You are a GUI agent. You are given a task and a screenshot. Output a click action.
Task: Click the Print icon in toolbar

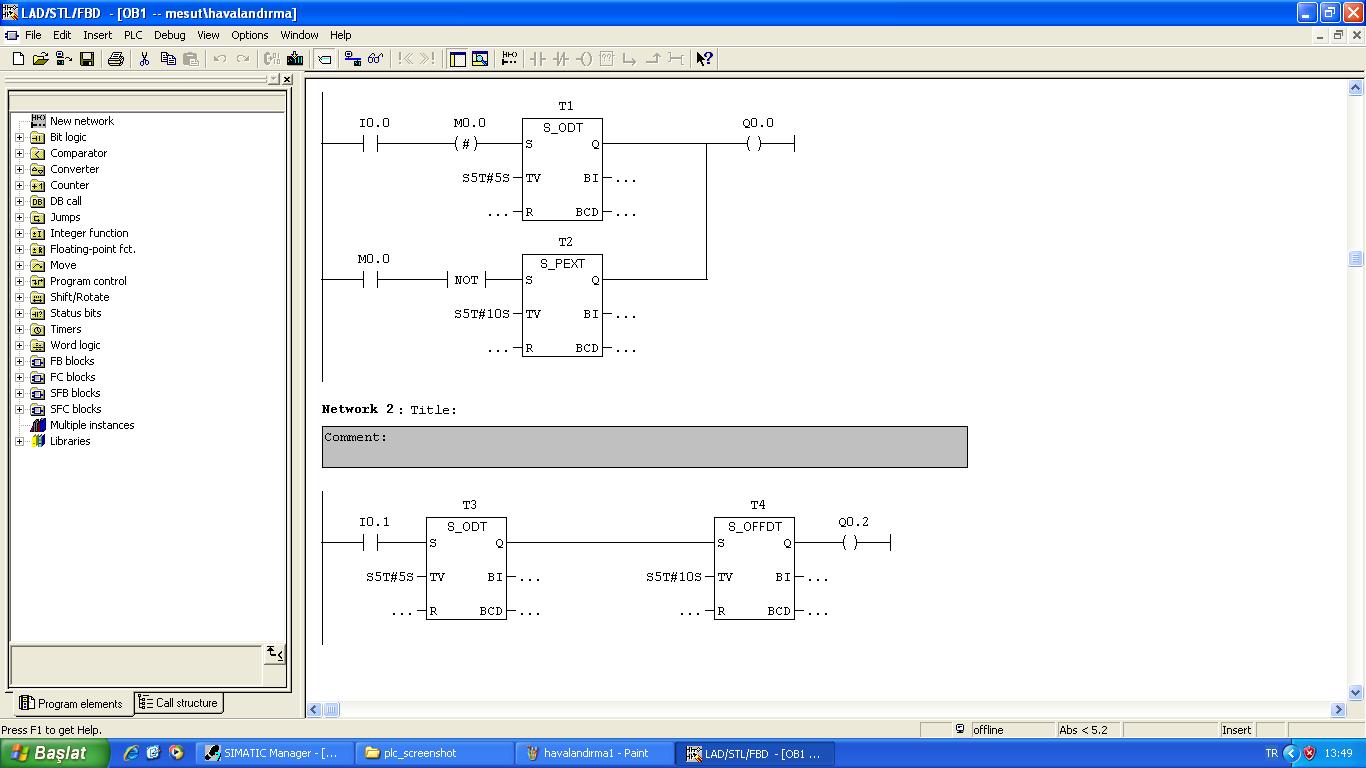(x=115, y=59)
